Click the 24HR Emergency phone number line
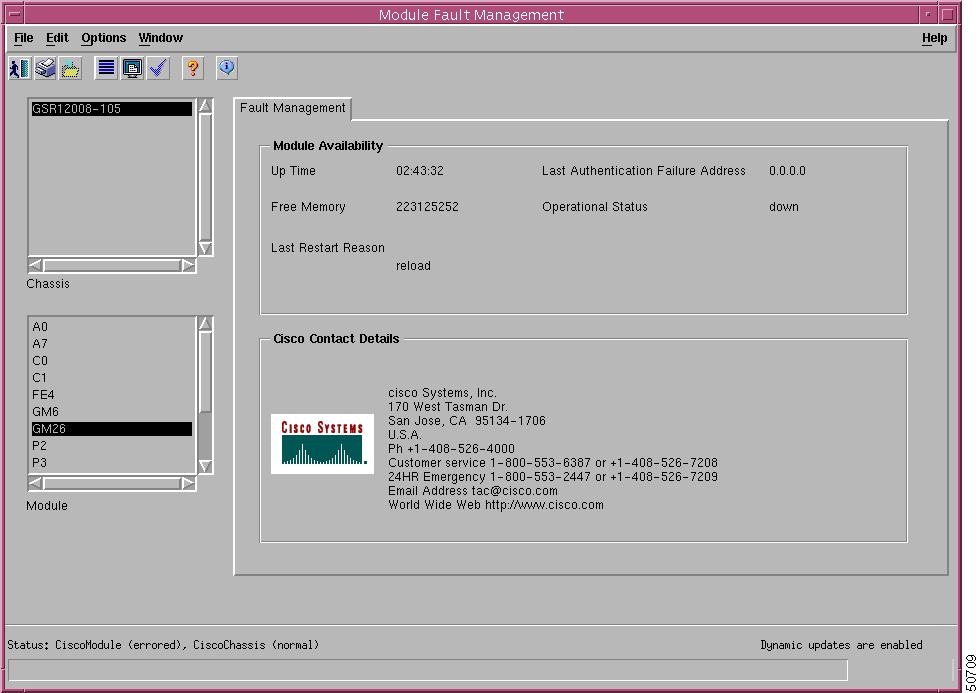 click(553, 477)
